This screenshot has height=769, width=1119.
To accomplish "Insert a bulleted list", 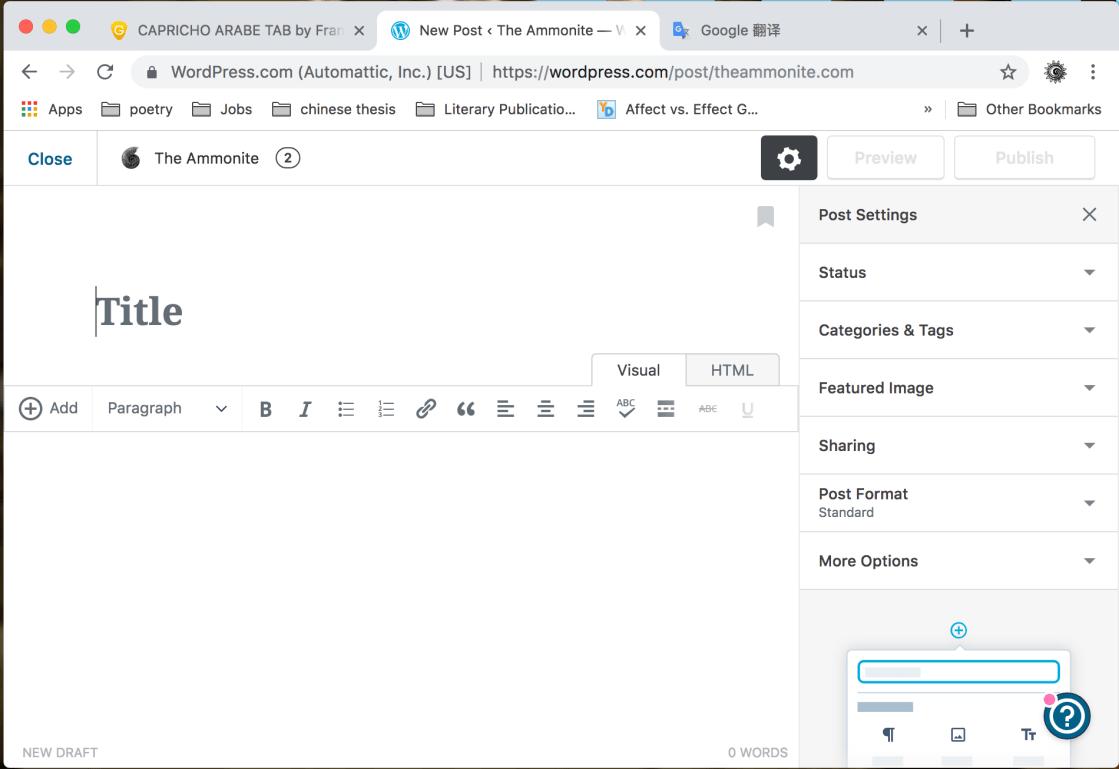I will 346,409.
